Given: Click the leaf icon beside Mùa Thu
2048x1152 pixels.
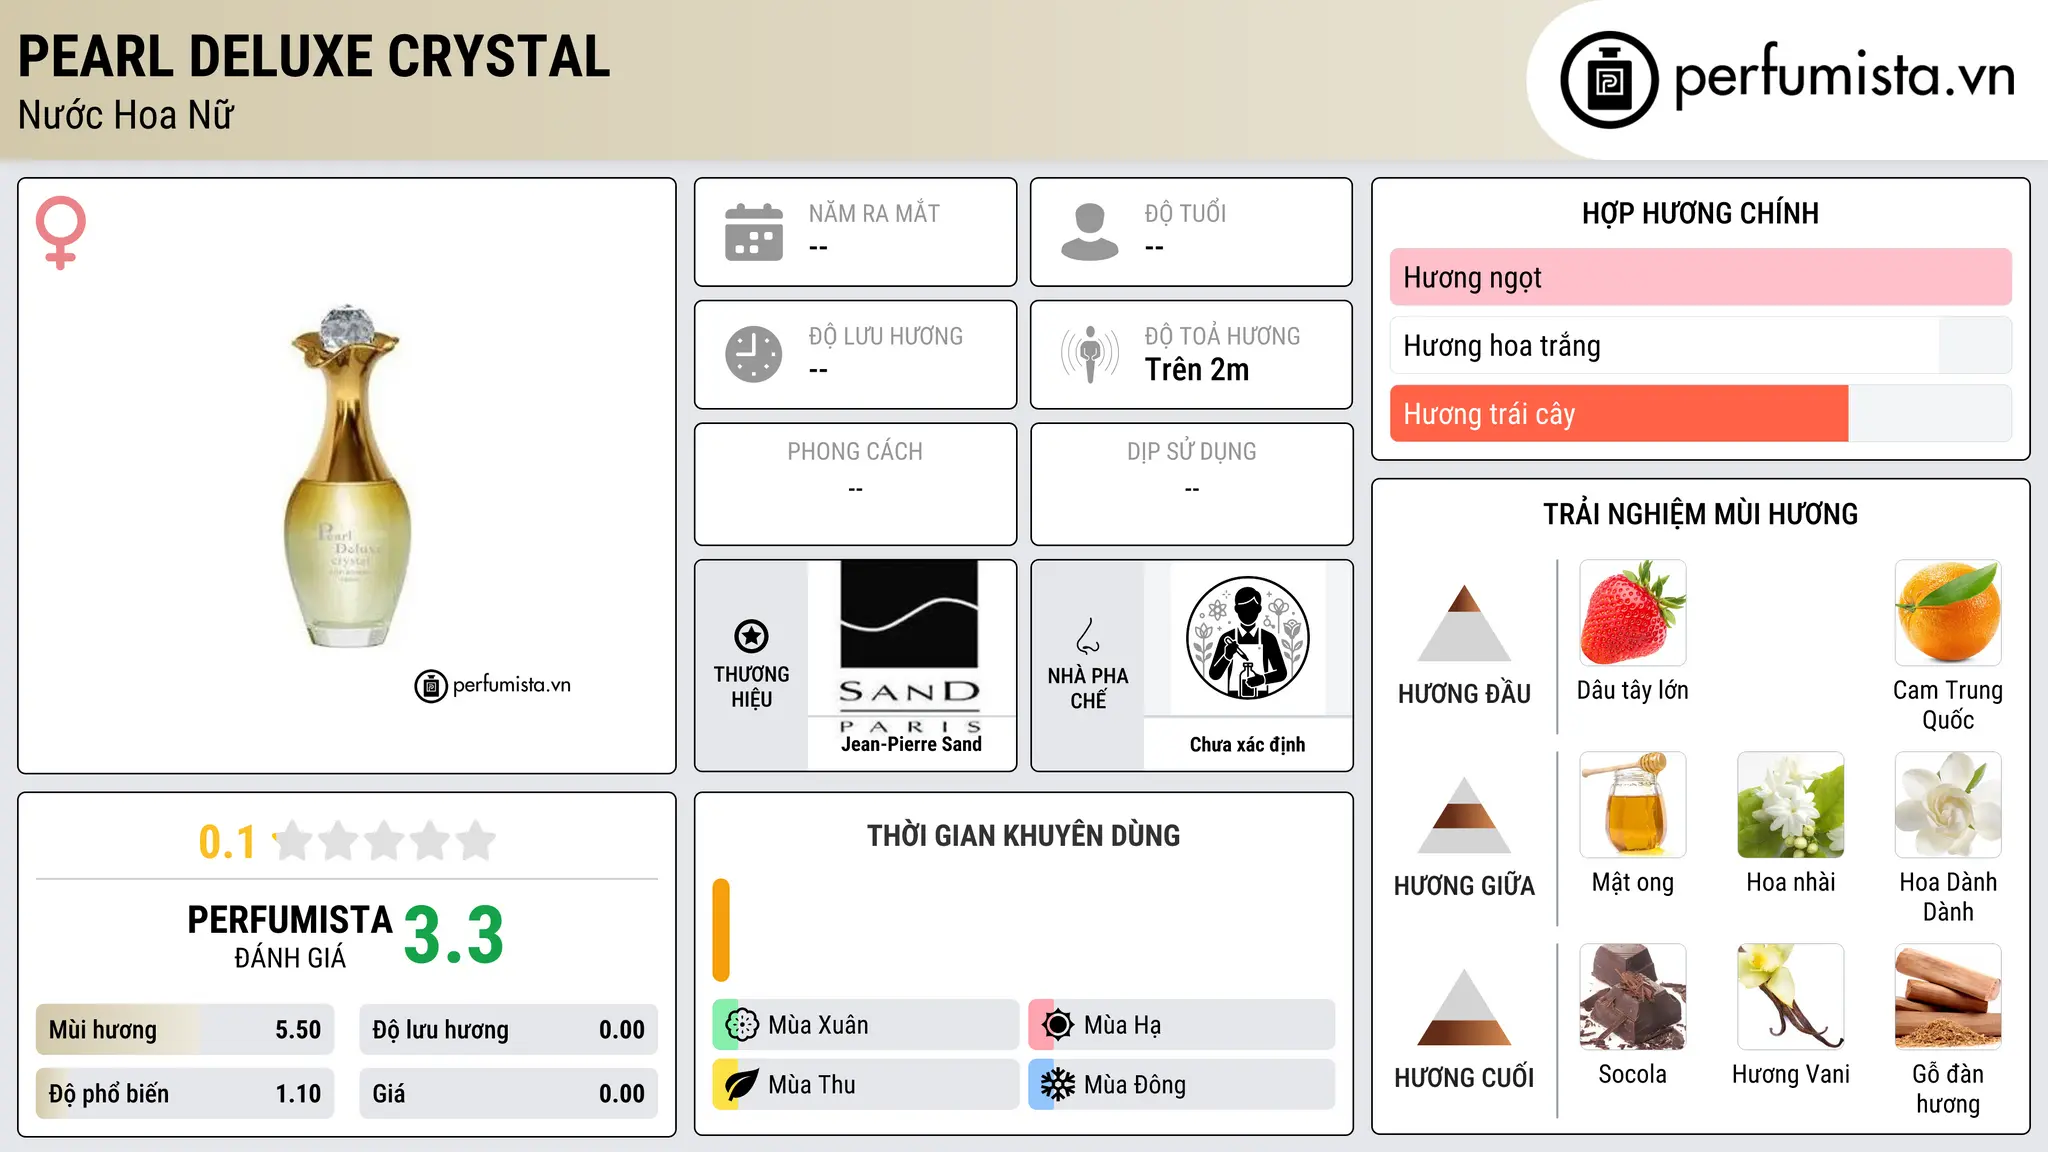Looking at the screenshot, I should [741, 1085].
